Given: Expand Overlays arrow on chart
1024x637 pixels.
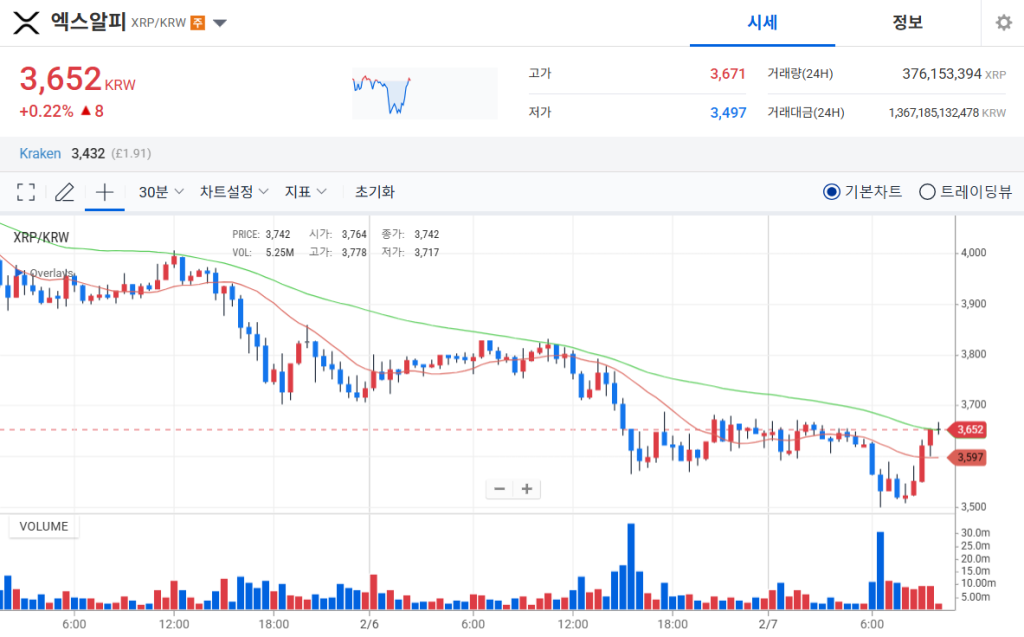Looking at the screenshot, I should (20, 272).
